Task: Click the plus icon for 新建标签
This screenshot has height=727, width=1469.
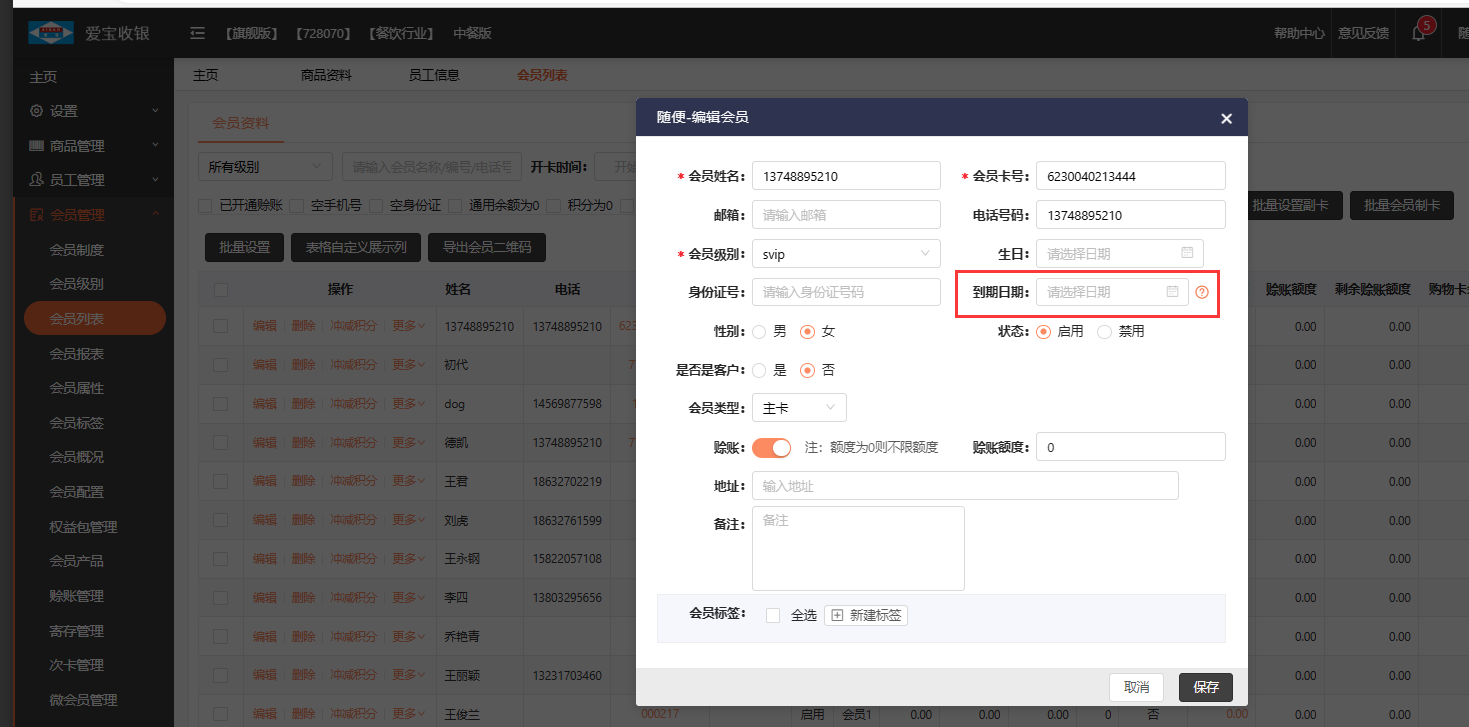Action: 838,616
